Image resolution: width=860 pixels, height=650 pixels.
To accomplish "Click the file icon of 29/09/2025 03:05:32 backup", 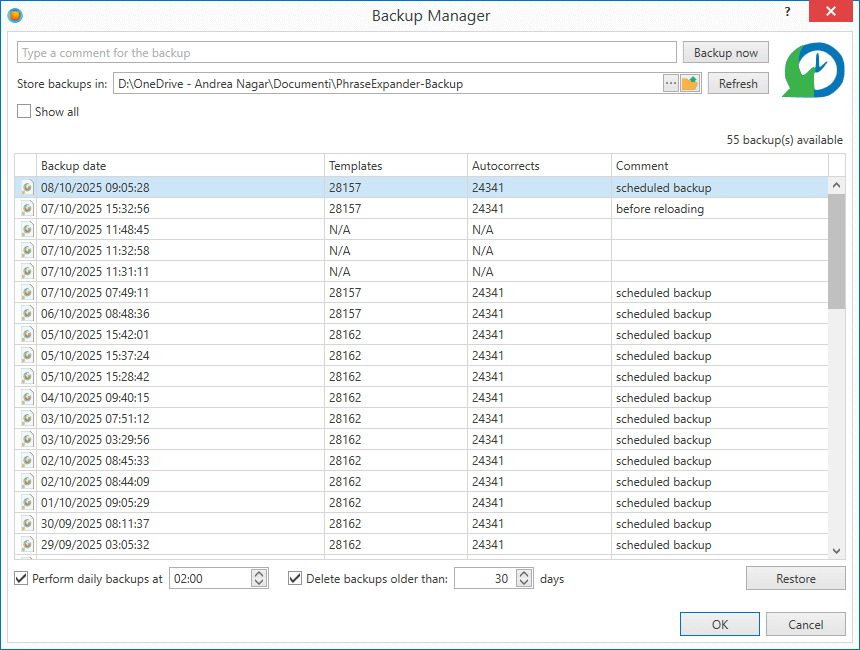I will click(x=27, y=545).
